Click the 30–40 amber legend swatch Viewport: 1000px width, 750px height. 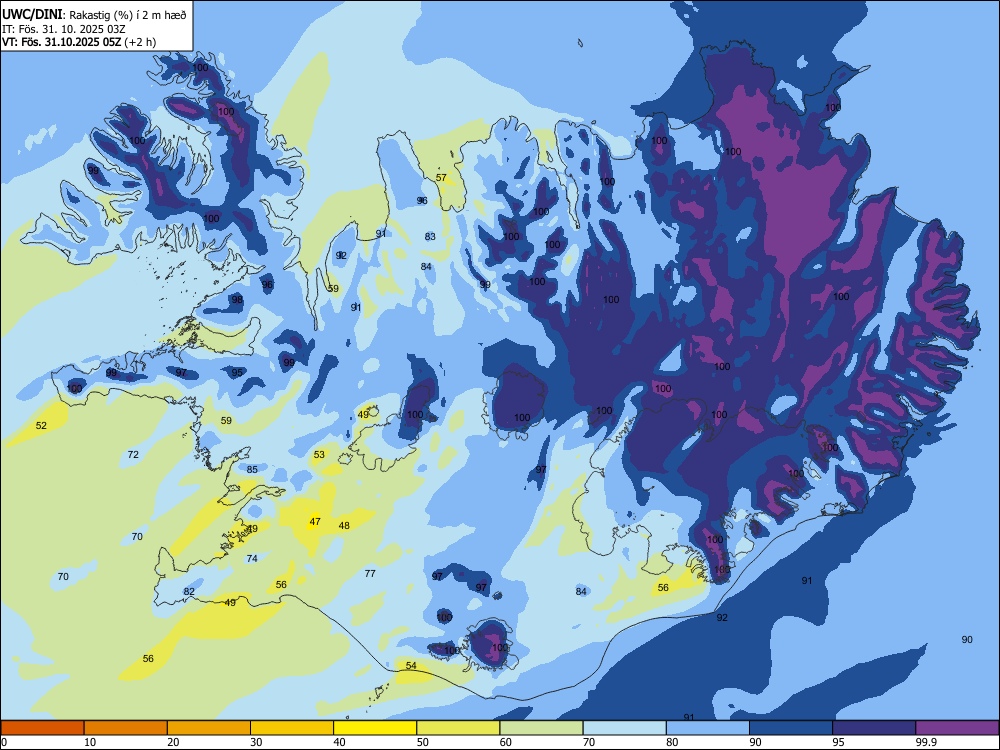point(292,728)
